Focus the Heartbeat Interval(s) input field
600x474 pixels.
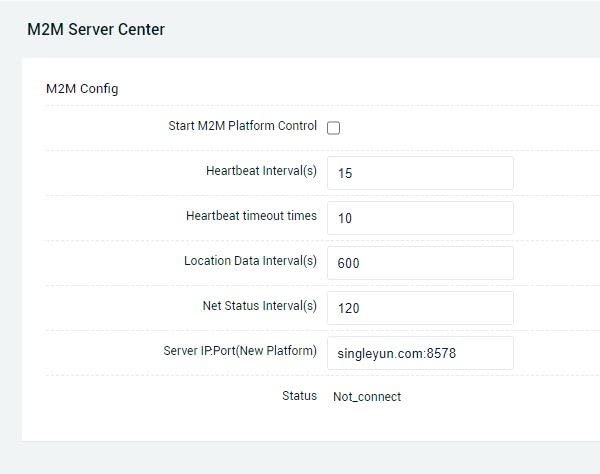click(420, 173)
